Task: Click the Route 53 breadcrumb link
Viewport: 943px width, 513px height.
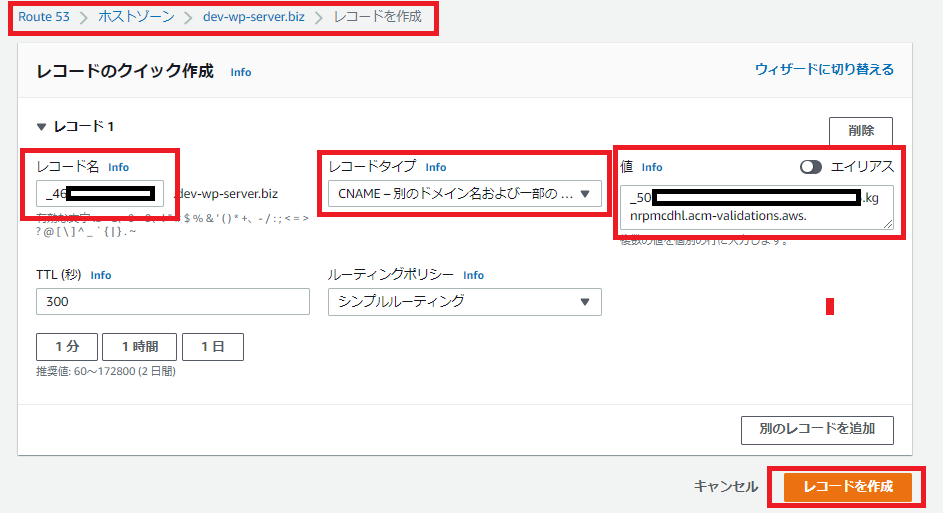Action: [49, 17]
